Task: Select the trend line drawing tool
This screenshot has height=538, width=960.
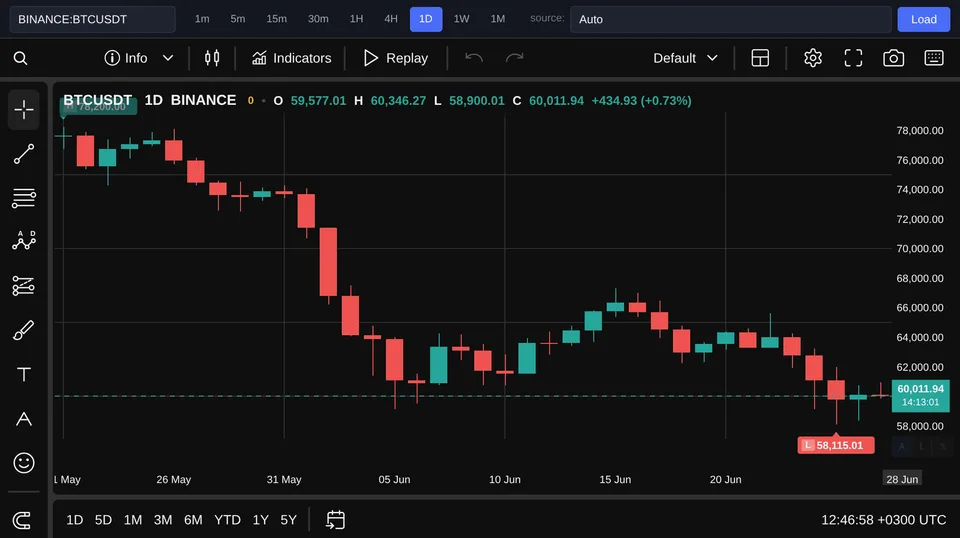Action: click(24, 154)
